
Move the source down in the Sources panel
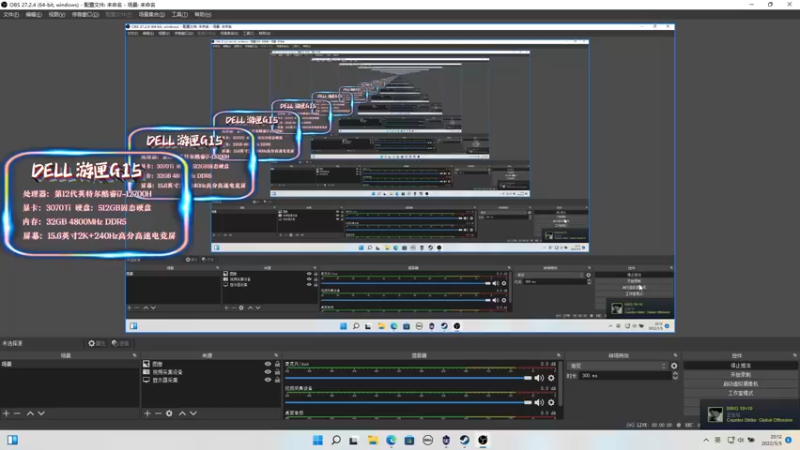tap(193, 413)
